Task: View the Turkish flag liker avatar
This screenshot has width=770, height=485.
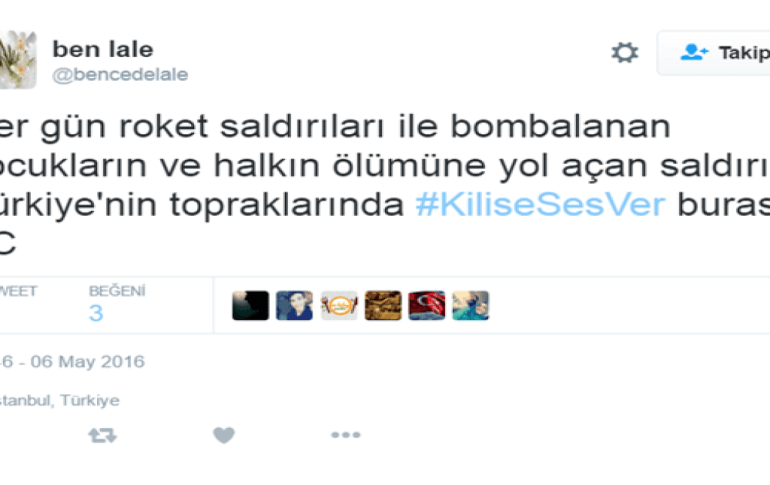Action: (427, 305)
